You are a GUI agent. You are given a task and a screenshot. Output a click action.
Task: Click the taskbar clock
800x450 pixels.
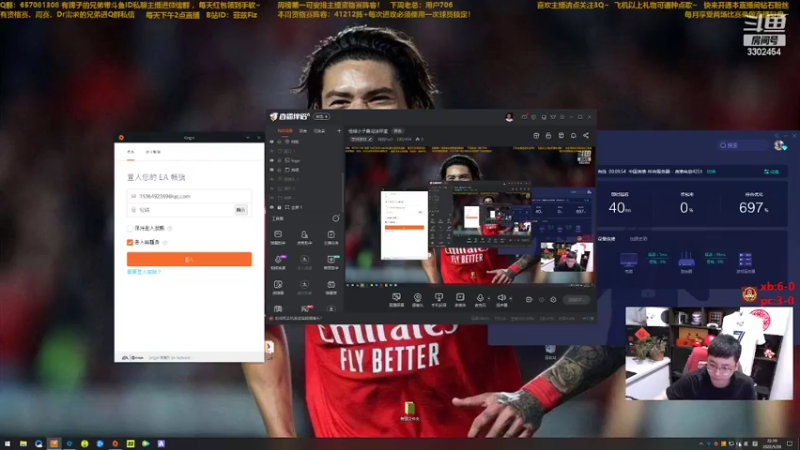pyautogui.click(x=772, y=444)
